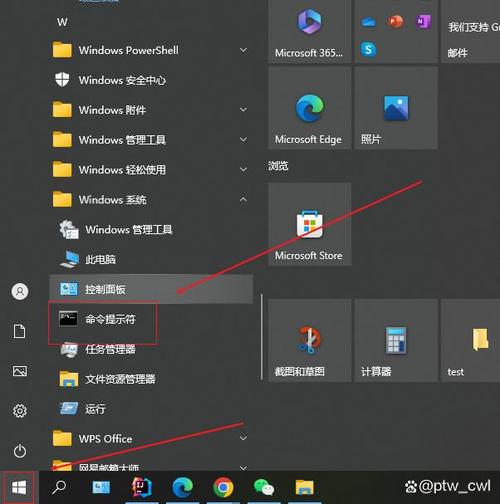
Task: Expand the Windows PowerShell folder chevron
Action: (x=244, y=50)
